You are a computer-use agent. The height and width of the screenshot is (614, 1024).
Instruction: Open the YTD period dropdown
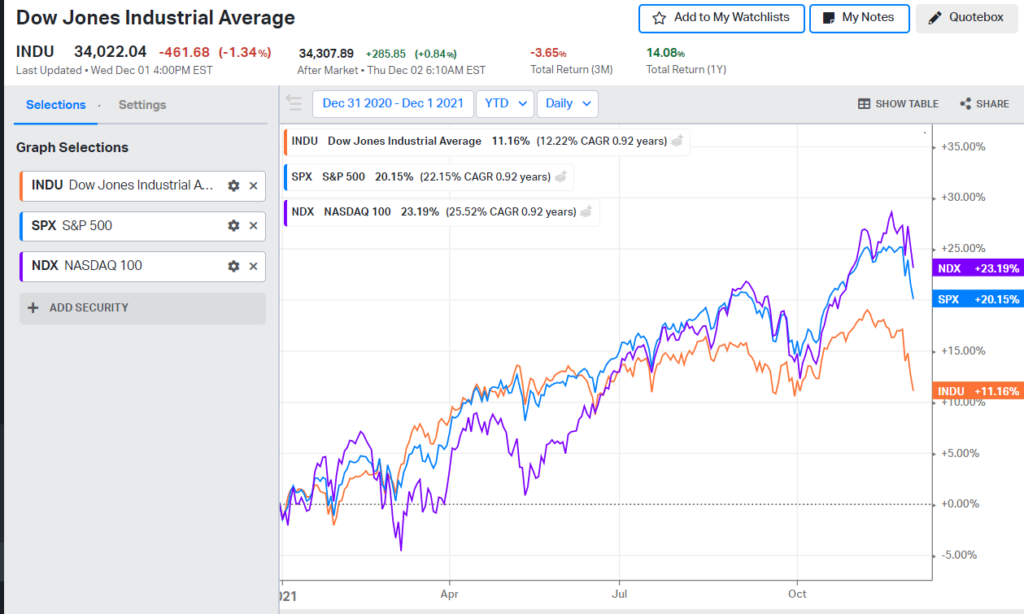pos(504,103)
